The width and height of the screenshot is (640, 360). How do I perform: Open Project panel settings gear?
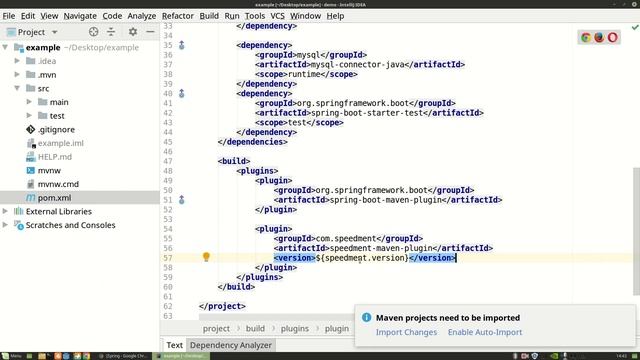[133, 32]
